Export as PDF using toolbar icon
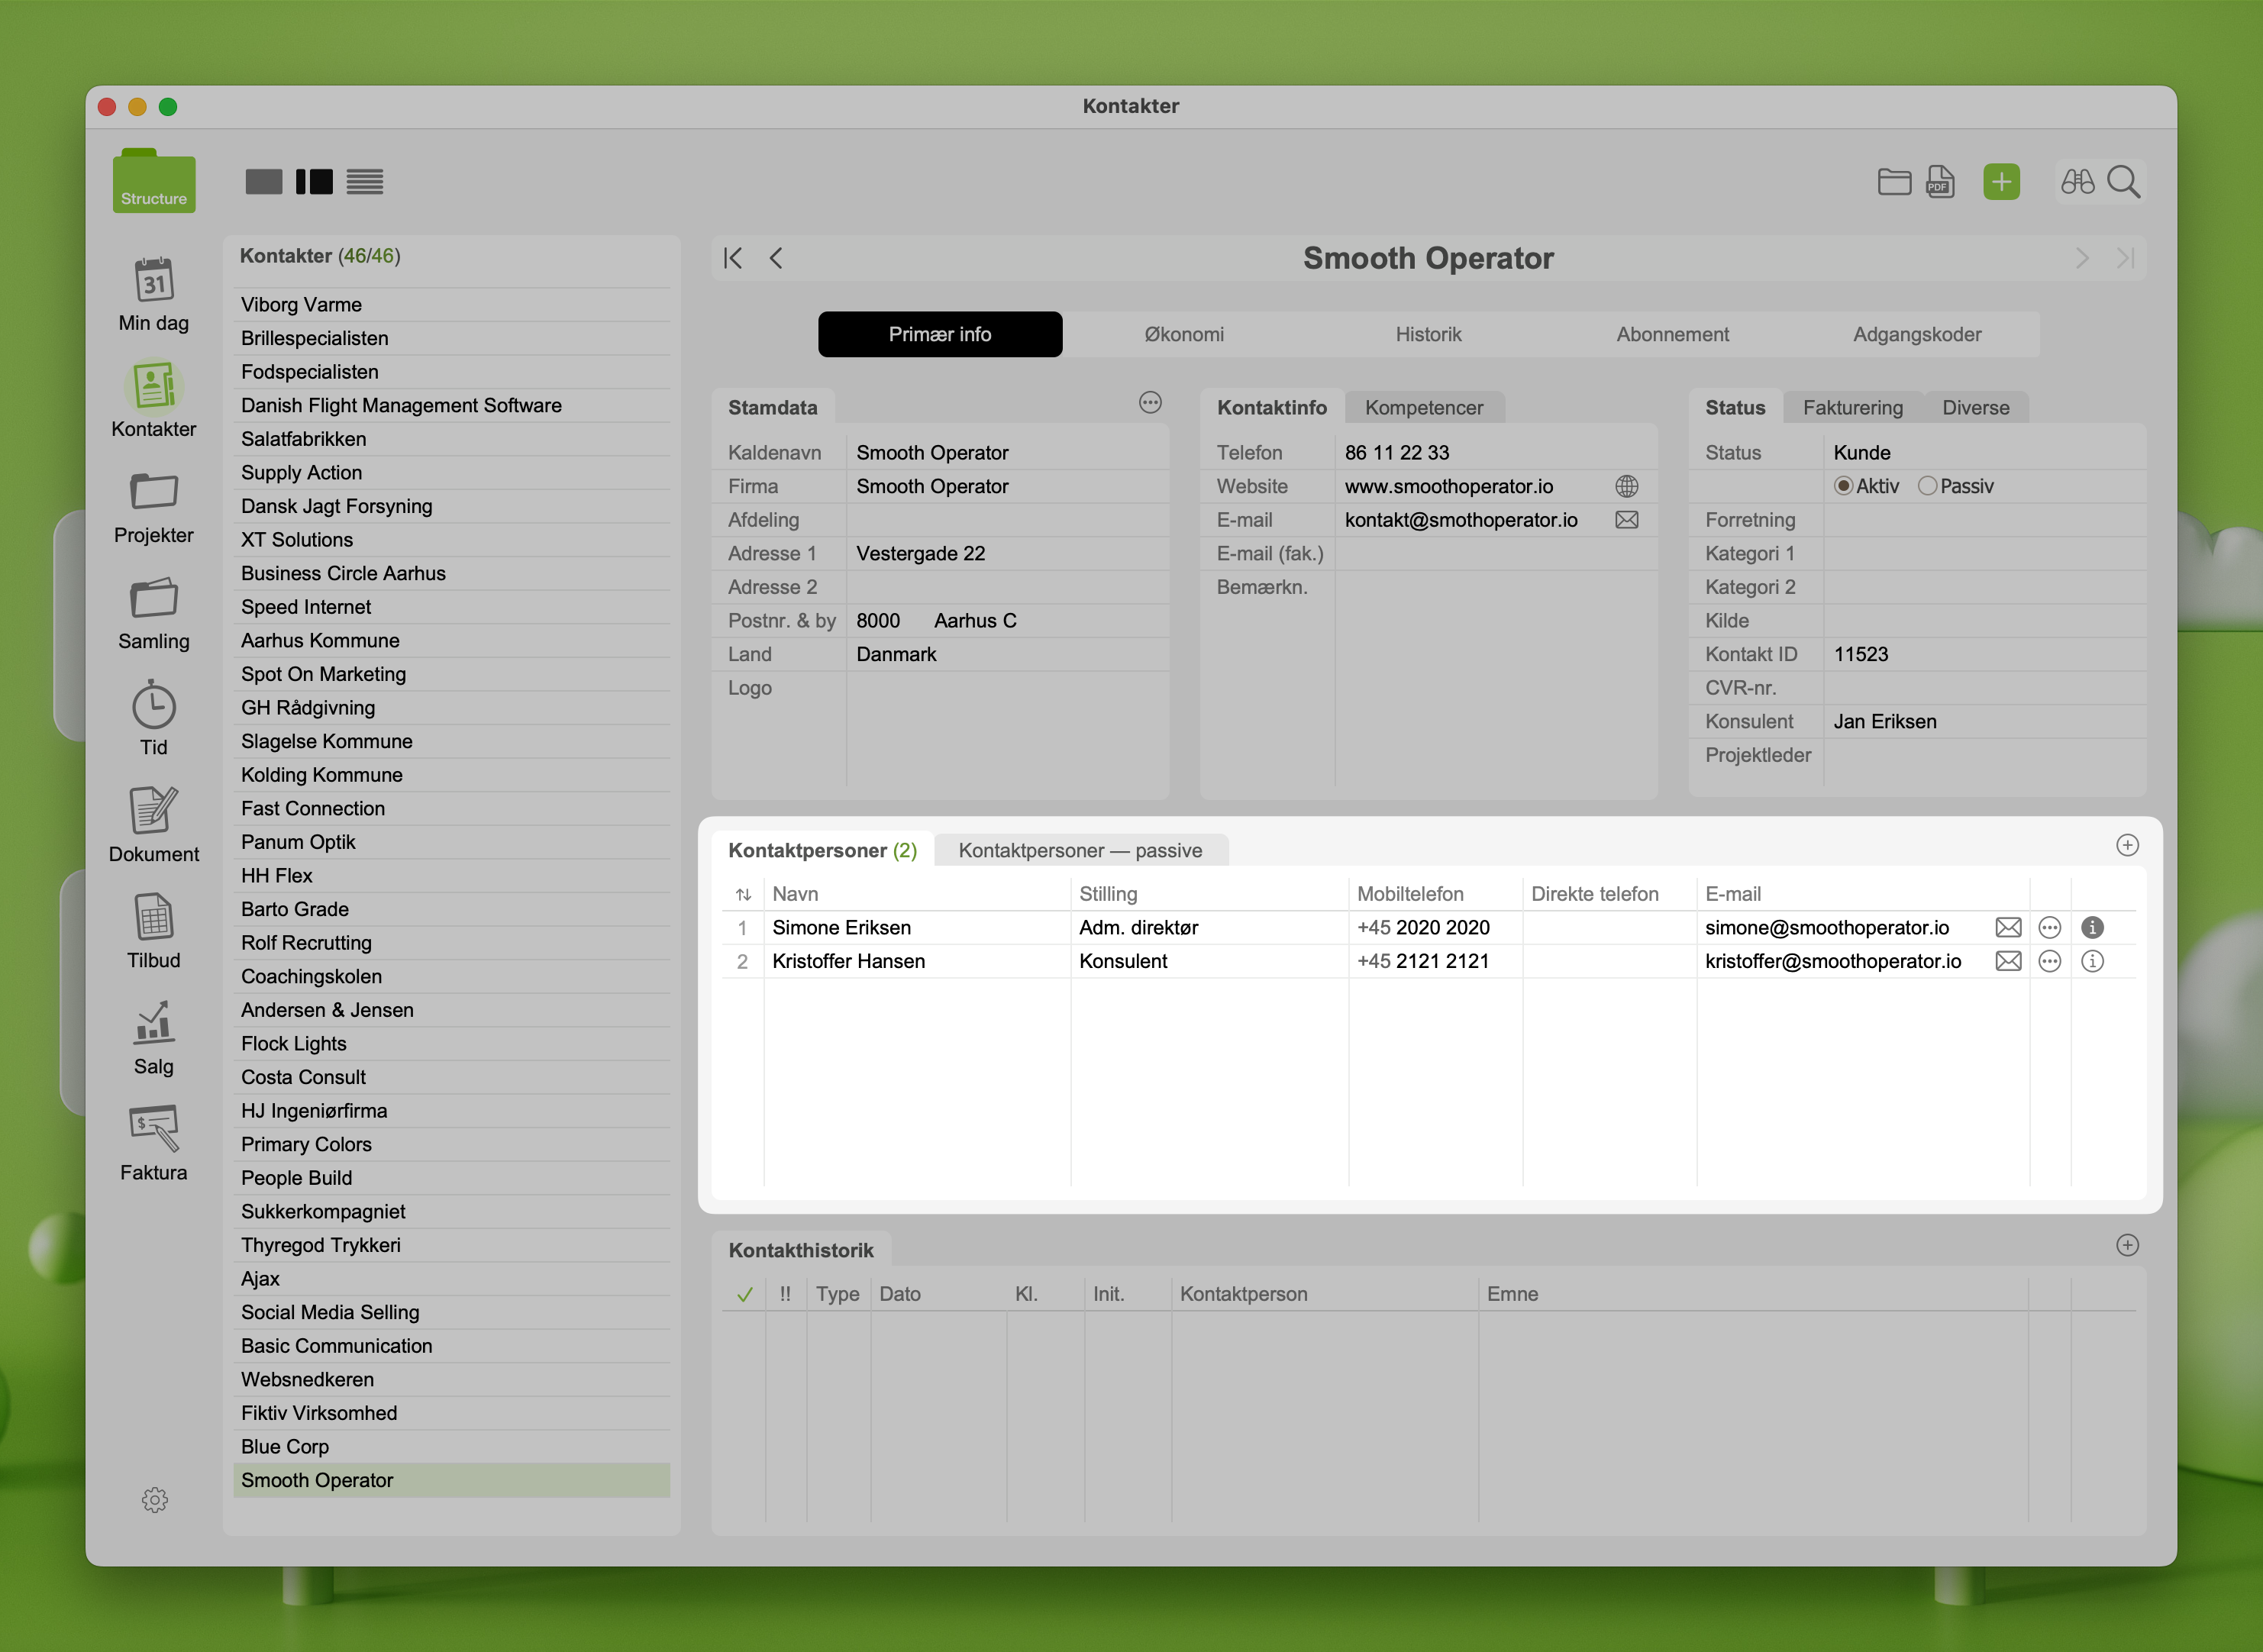The width and height of the screenshot is (2263, 1652). point(1940,182)
